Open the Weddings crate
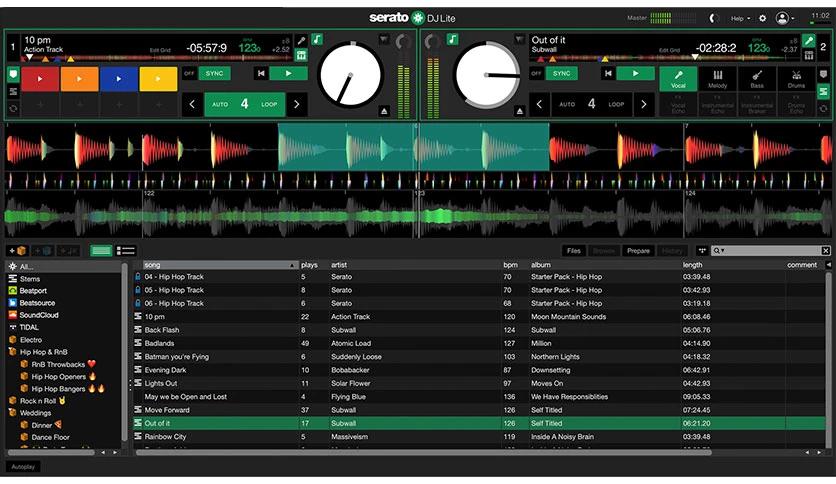This screenshot has height=484, width=836. 35,413
